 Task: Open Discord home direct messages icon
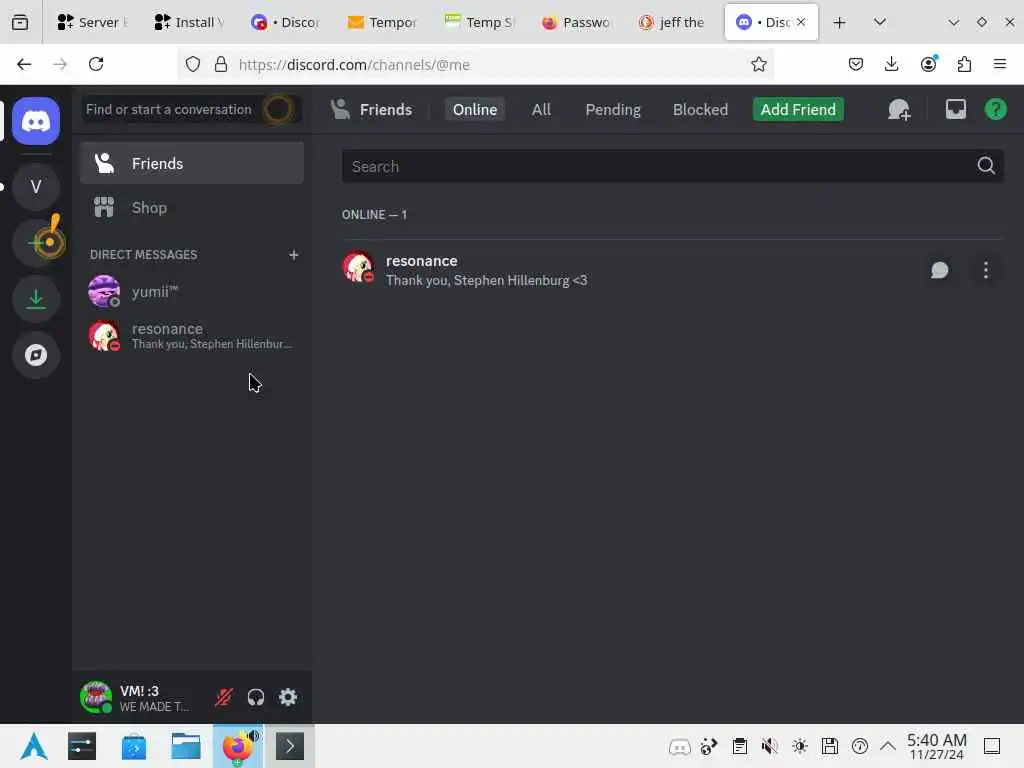pos(36,121)
